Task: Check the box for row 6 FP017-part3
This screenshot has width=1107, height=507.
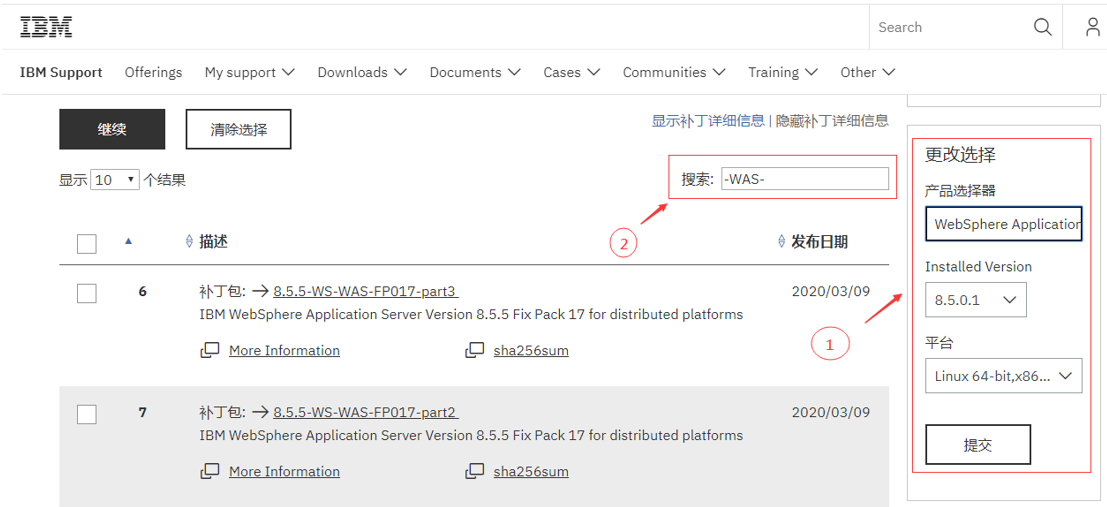Action: [86, 293]
